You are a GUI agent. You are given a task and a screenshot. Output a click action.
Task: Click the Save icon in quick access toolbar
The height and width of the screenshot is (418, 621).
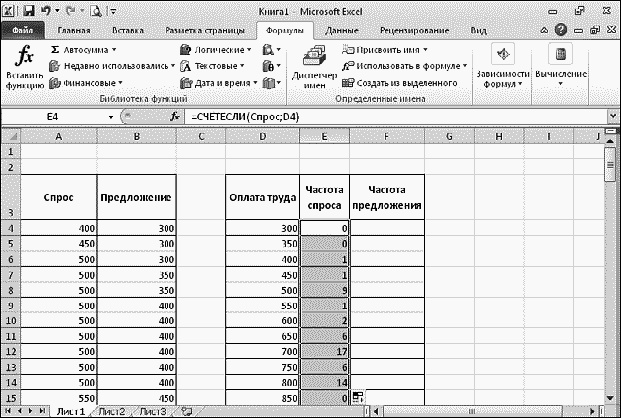[x=29, y=12]
